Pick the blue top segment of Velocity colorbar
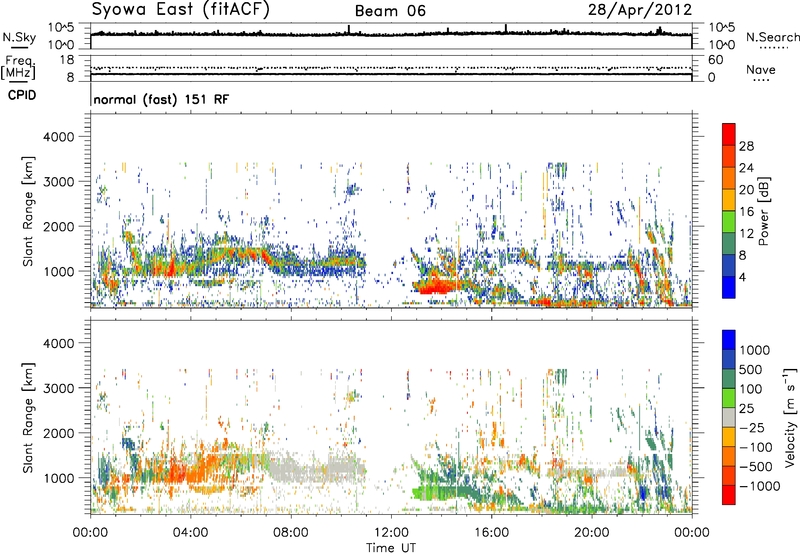Viewport: 800px width, 554px height. coord(729,340)
